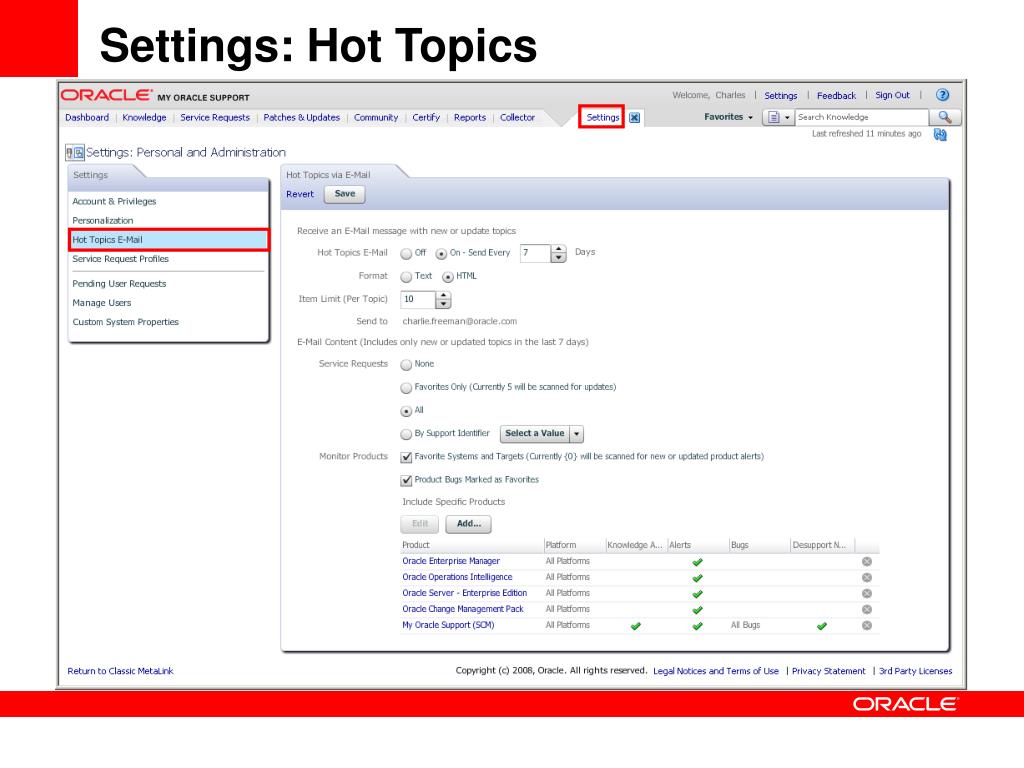
Task: Click the send-every Days number field
Action: point(536,253)
